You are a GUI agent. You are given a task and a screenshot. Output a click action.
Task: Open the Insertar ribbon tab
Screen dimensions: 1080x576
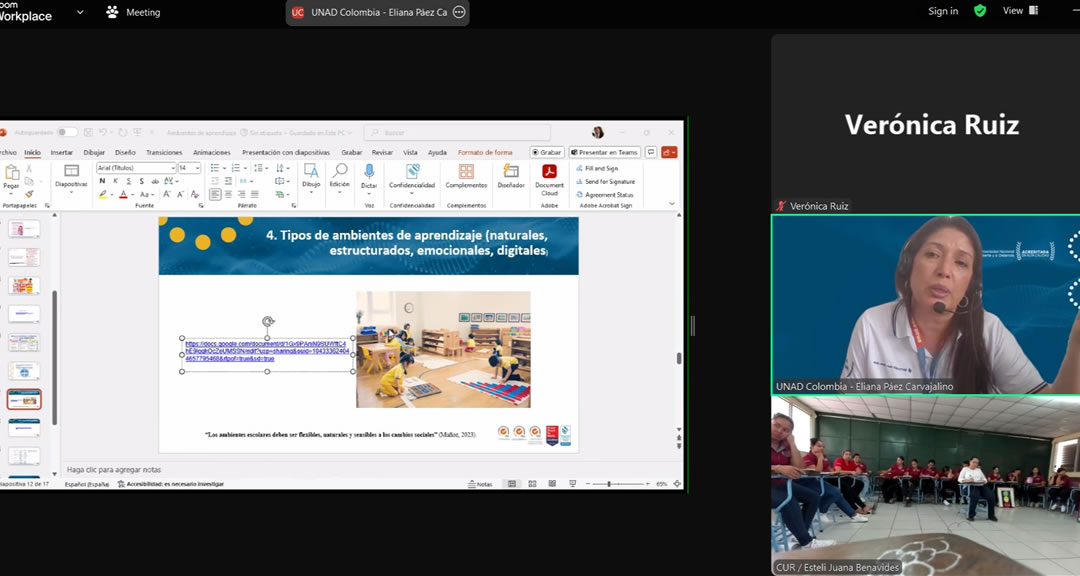point(61,152)
